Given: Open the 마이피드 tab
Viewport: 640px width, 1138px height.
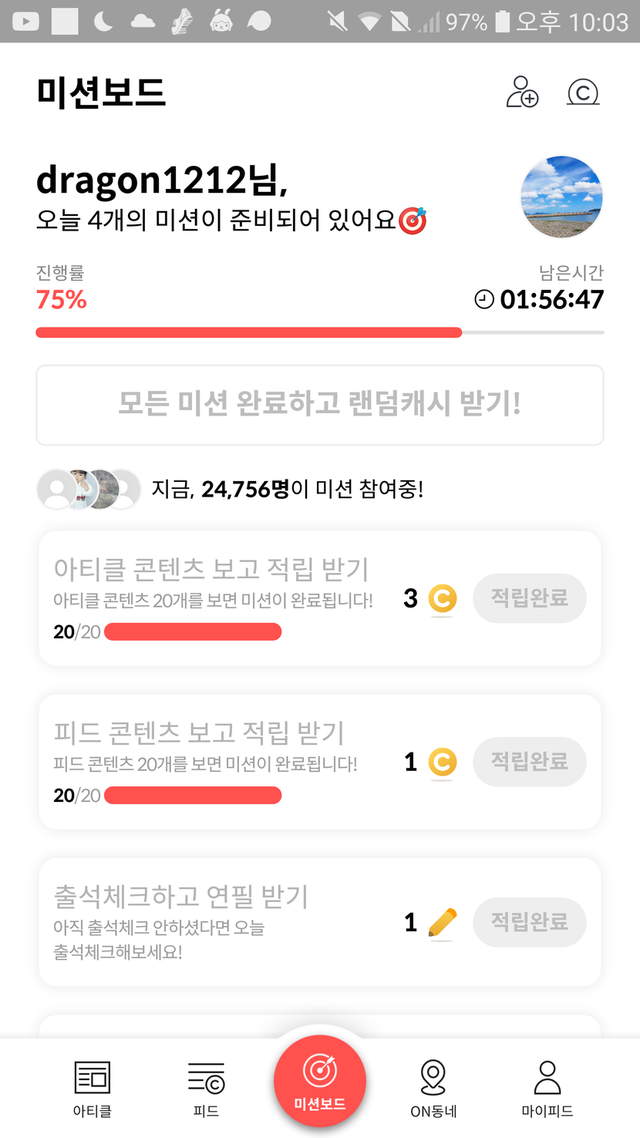Looking at the screenshot, I should tap(547, 1088).
